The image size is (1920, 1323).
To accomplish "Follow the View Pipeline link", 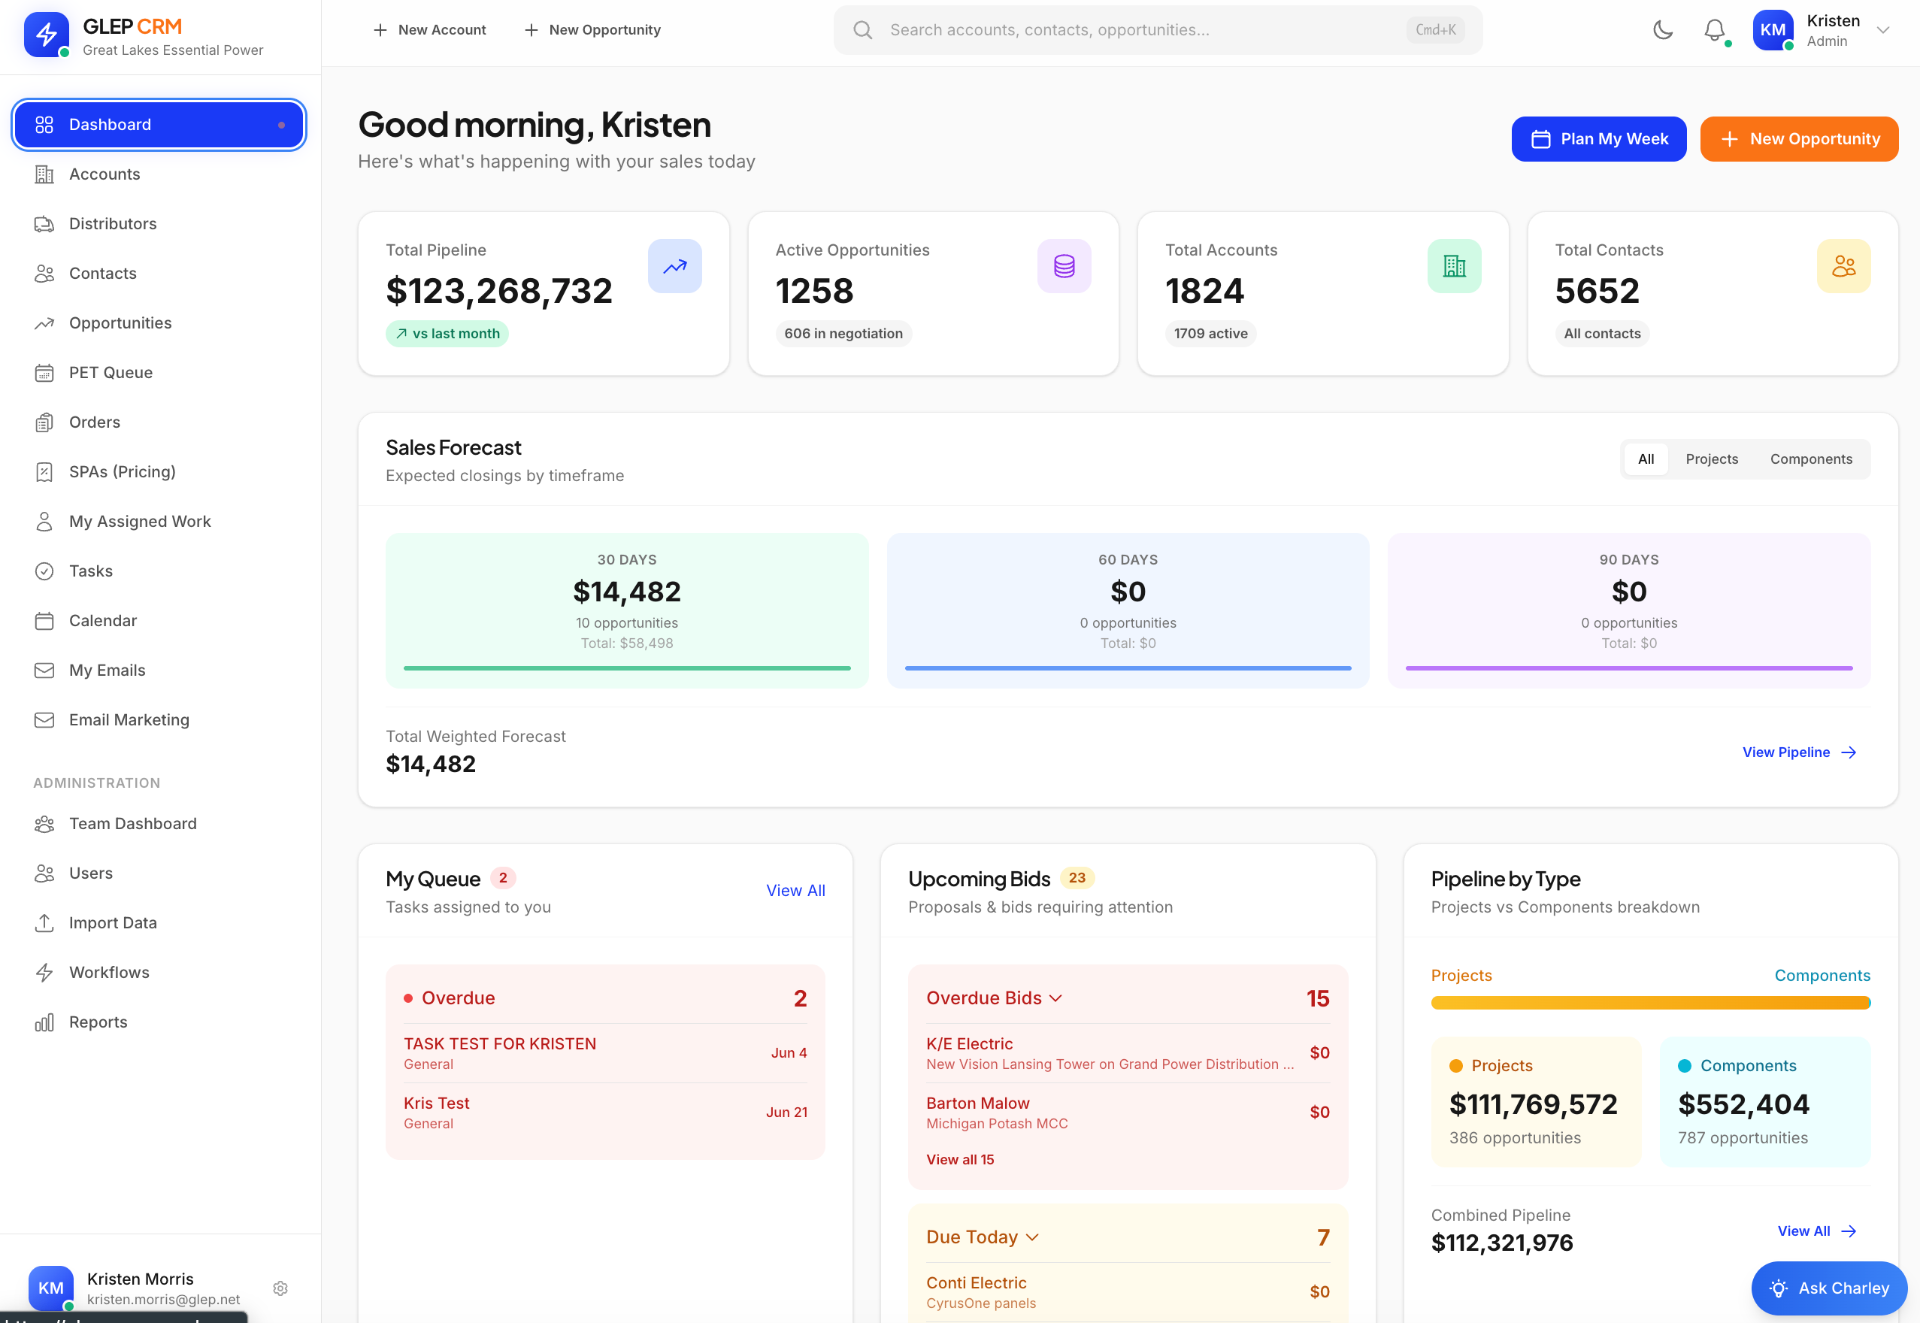I will [1799, 752].
